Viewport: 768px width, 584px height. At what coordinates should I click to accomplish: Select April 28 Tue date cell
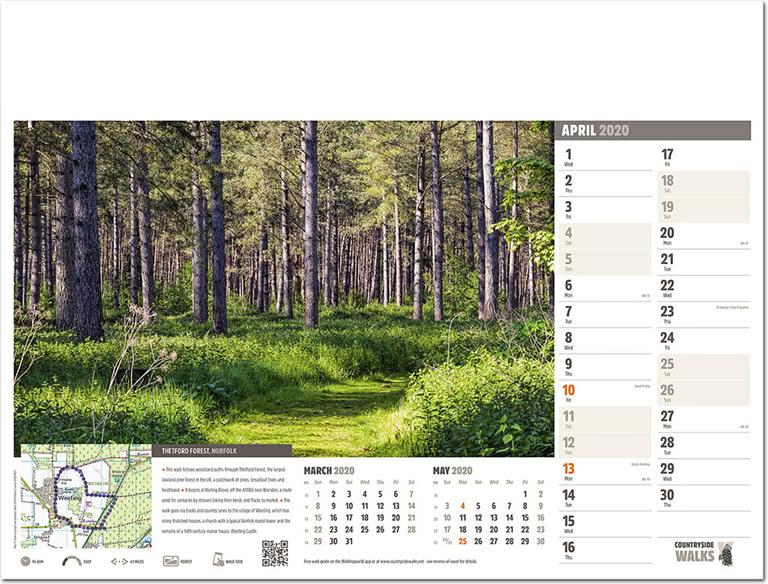(x=703, y=445)
